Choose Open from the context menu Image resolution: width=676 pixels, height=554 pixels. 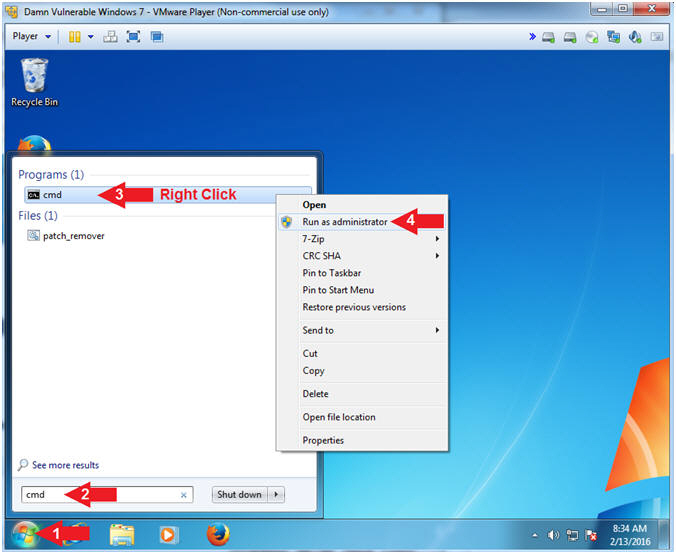(x=362, y=205)
